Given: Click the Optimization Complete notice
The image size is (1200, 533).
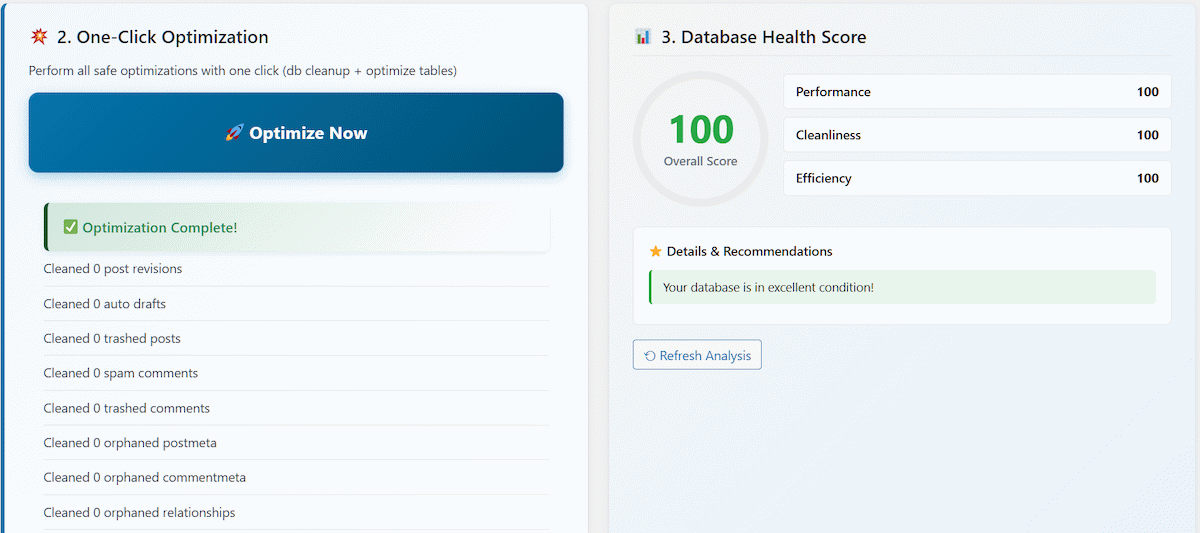Looking at the screenshot, I should click(x=297, y=227).
